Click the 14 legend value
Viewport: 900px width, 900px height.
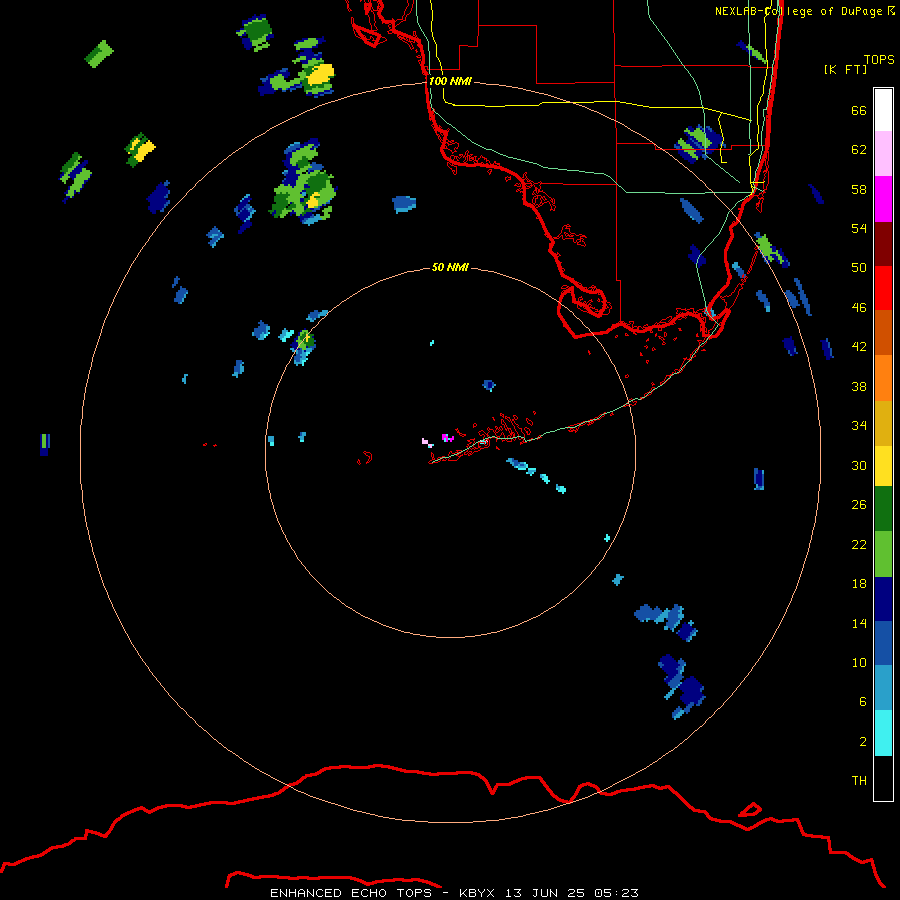(x=859, y=623)
